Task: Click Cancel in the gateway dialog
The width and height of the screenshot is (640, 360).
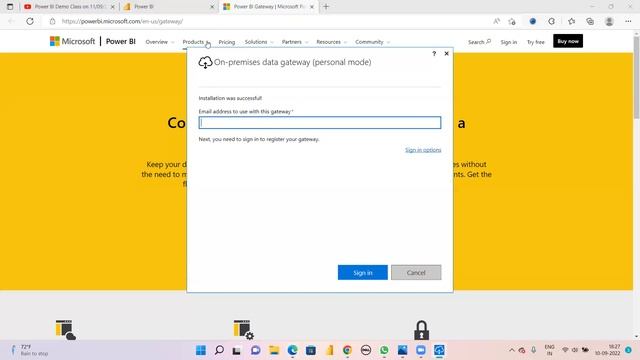Action: point(416,272)
